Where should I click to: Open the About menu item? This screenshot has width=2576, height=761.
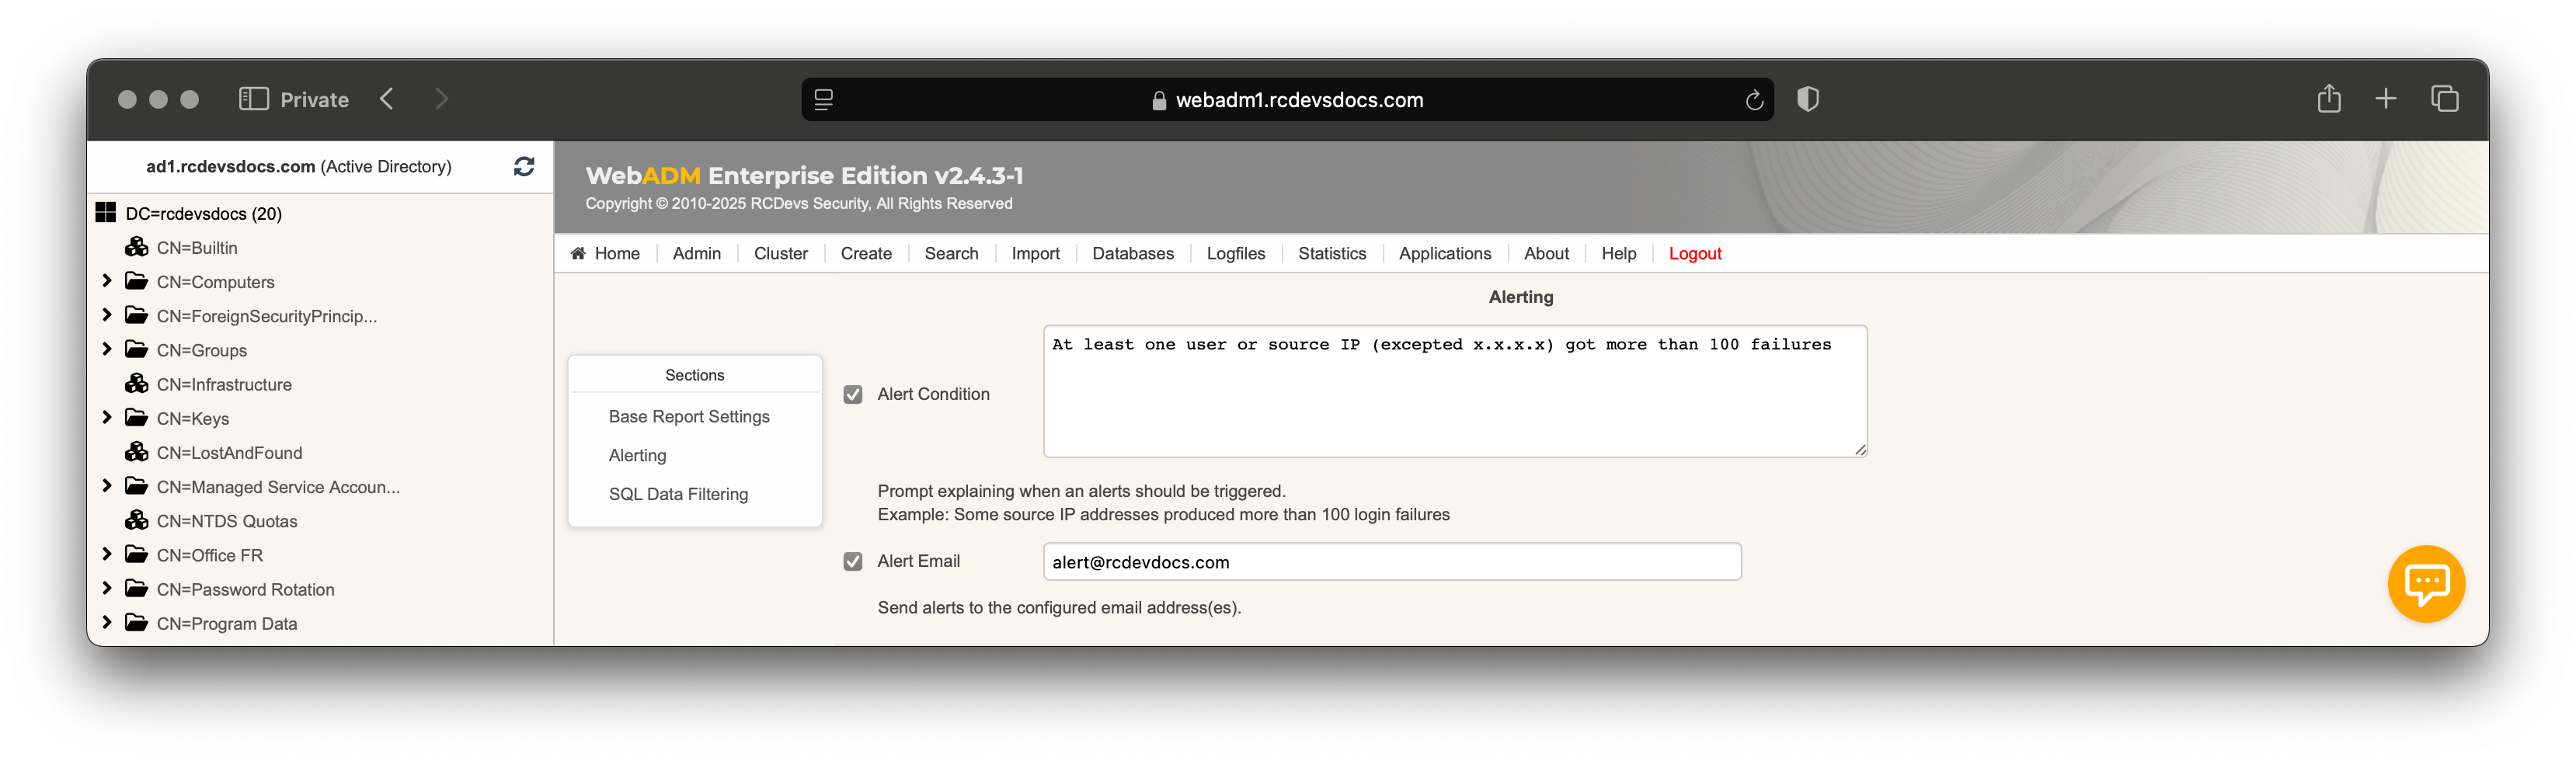(1546, 254)
